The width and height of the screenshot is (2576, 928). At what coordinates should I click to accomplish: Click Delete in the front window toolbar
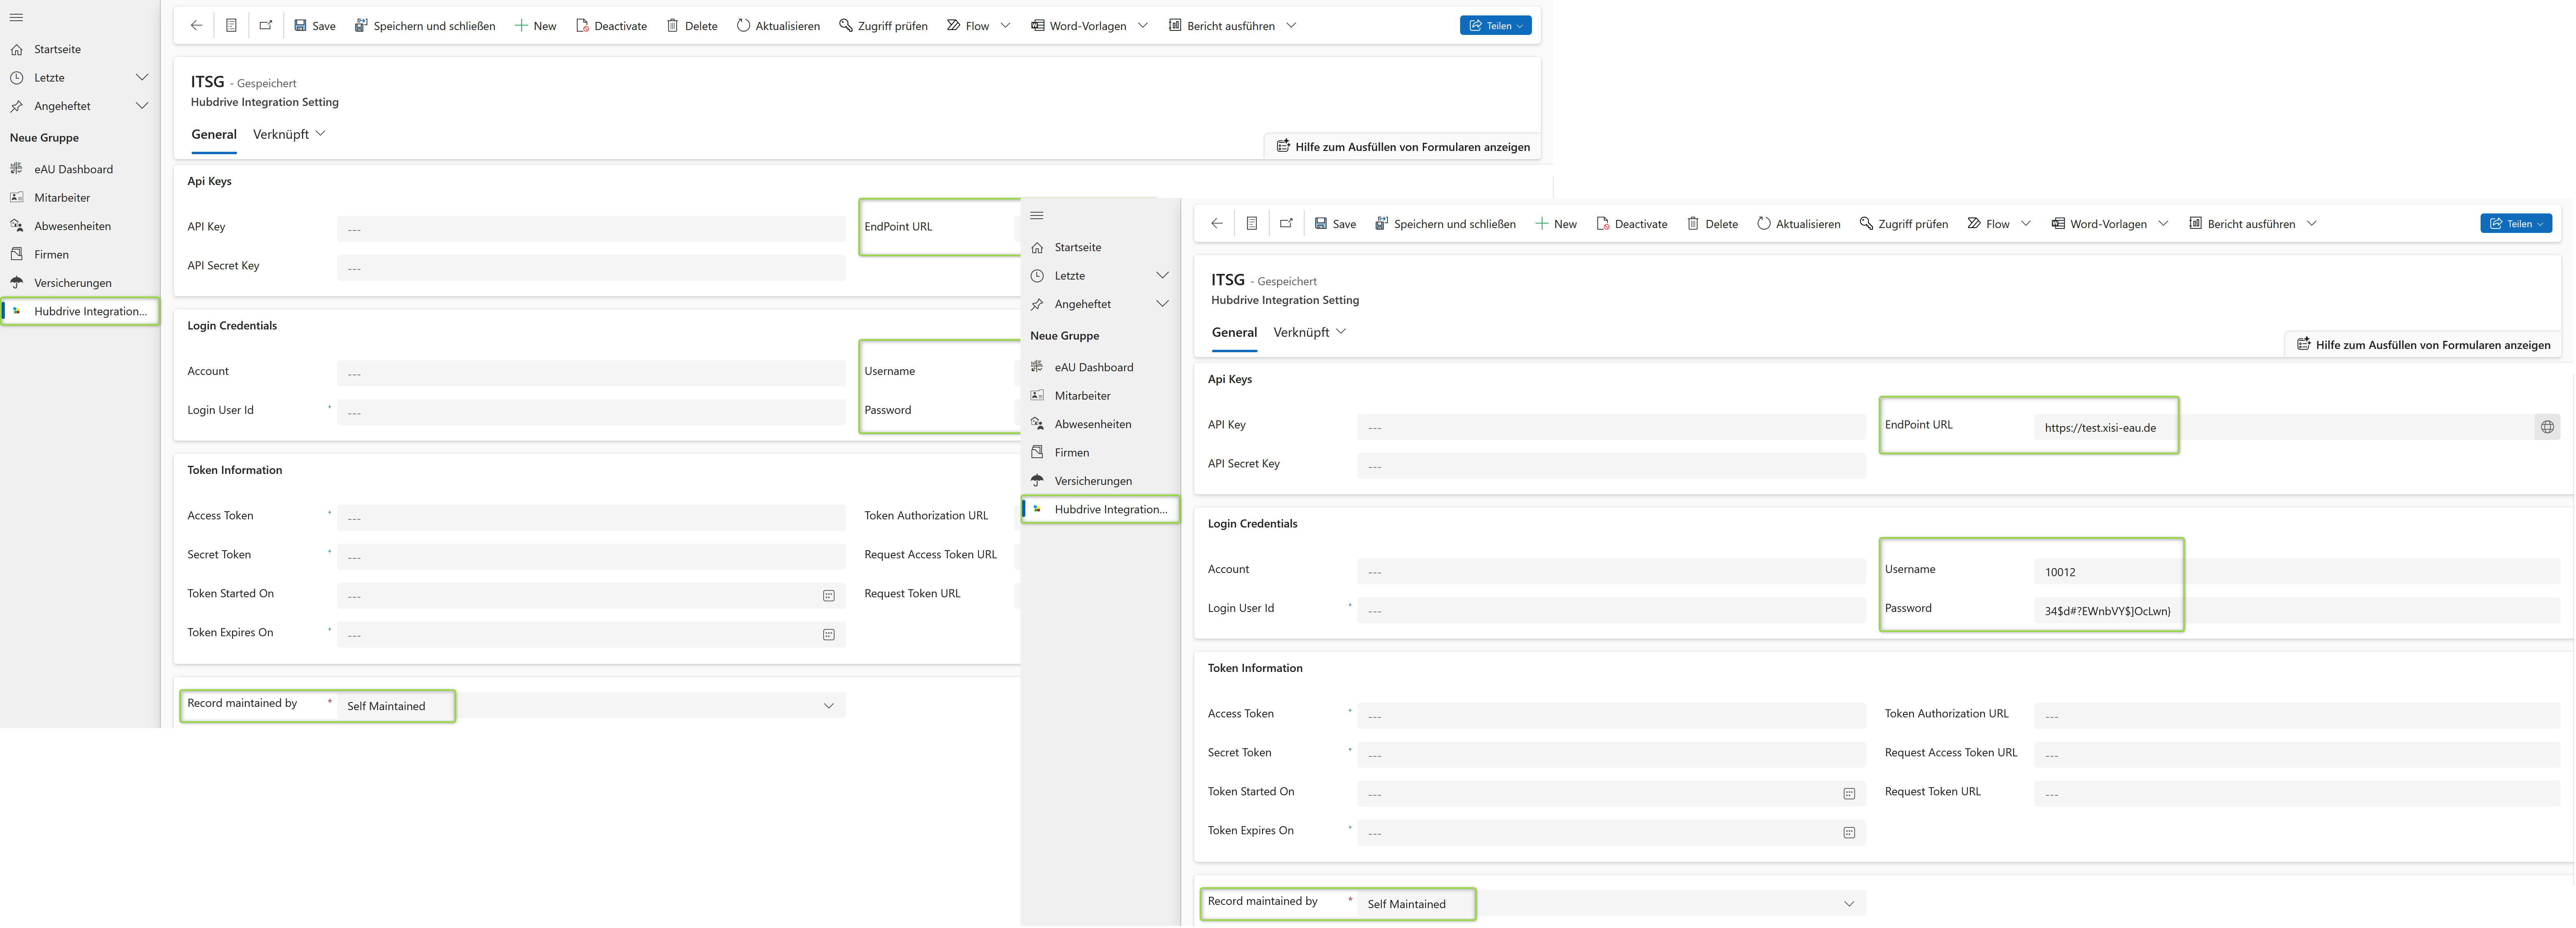click(x=1712, y=224)
